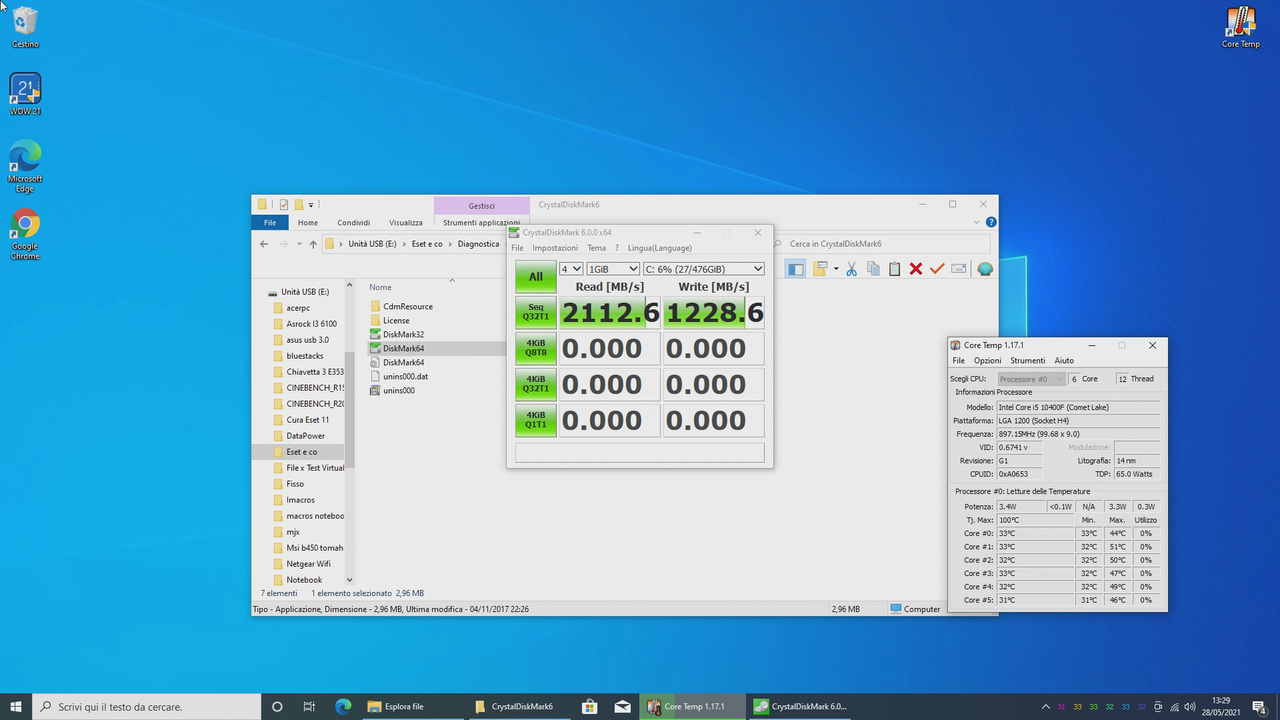Switch to Core Temp 1.17.1 taskbar button
Screen dimensions: 1280x720
[693, 706]
